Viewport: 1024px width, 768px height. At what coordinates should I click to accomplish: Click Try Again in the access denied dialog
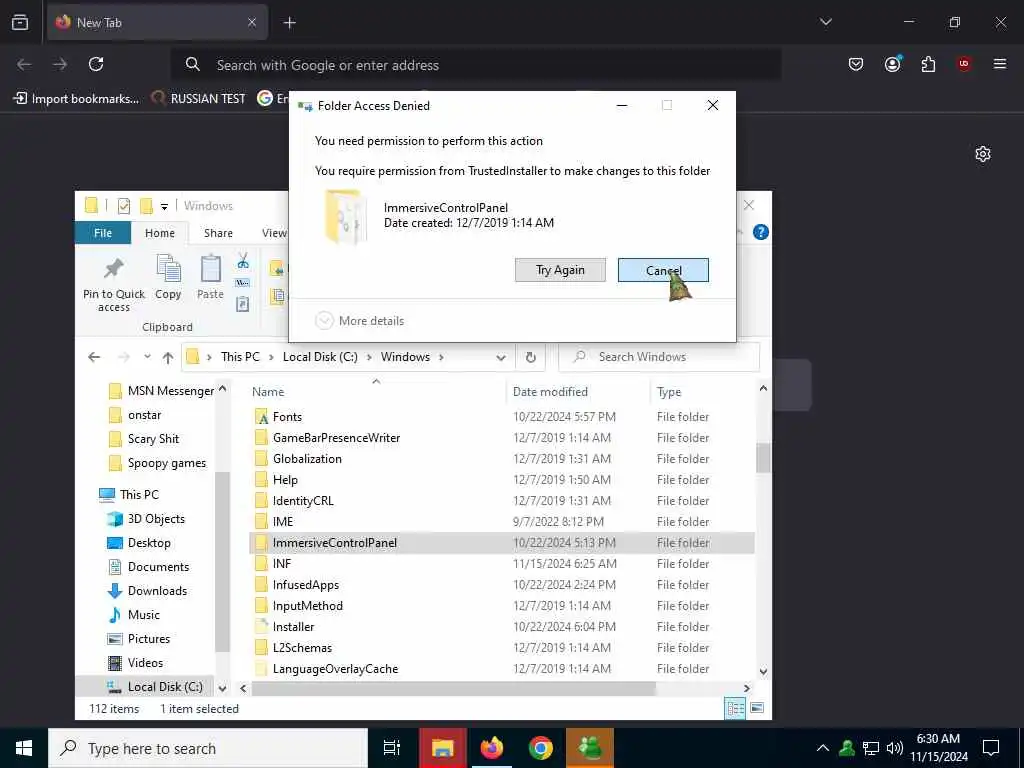point(560,270)
